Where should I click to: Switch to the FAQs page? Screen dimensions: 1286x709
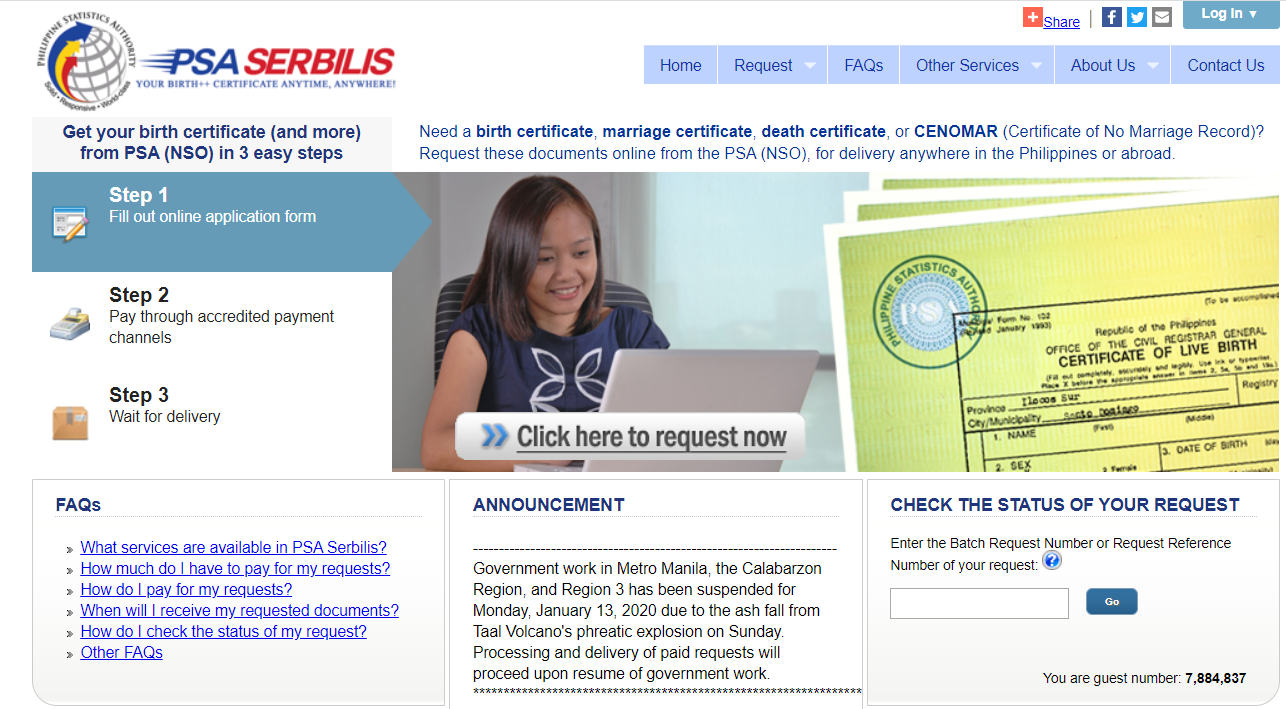(862, 64)
